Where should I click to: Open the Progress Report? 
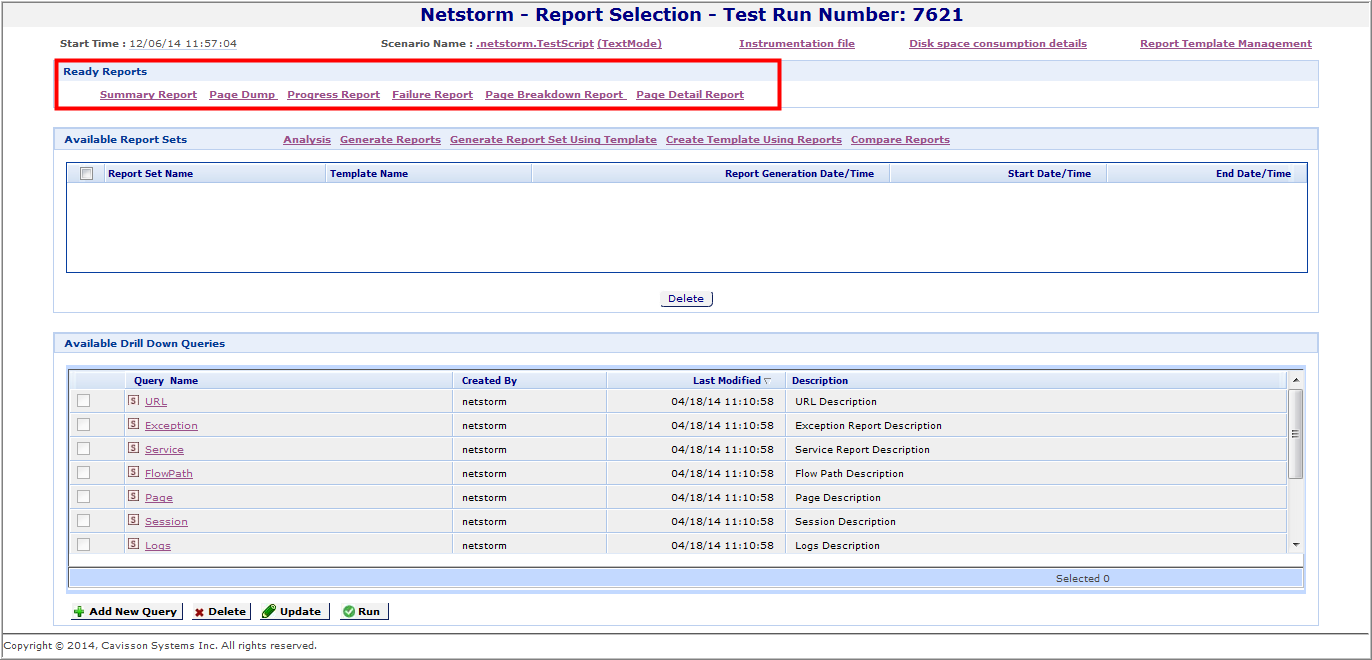[333, 95]
